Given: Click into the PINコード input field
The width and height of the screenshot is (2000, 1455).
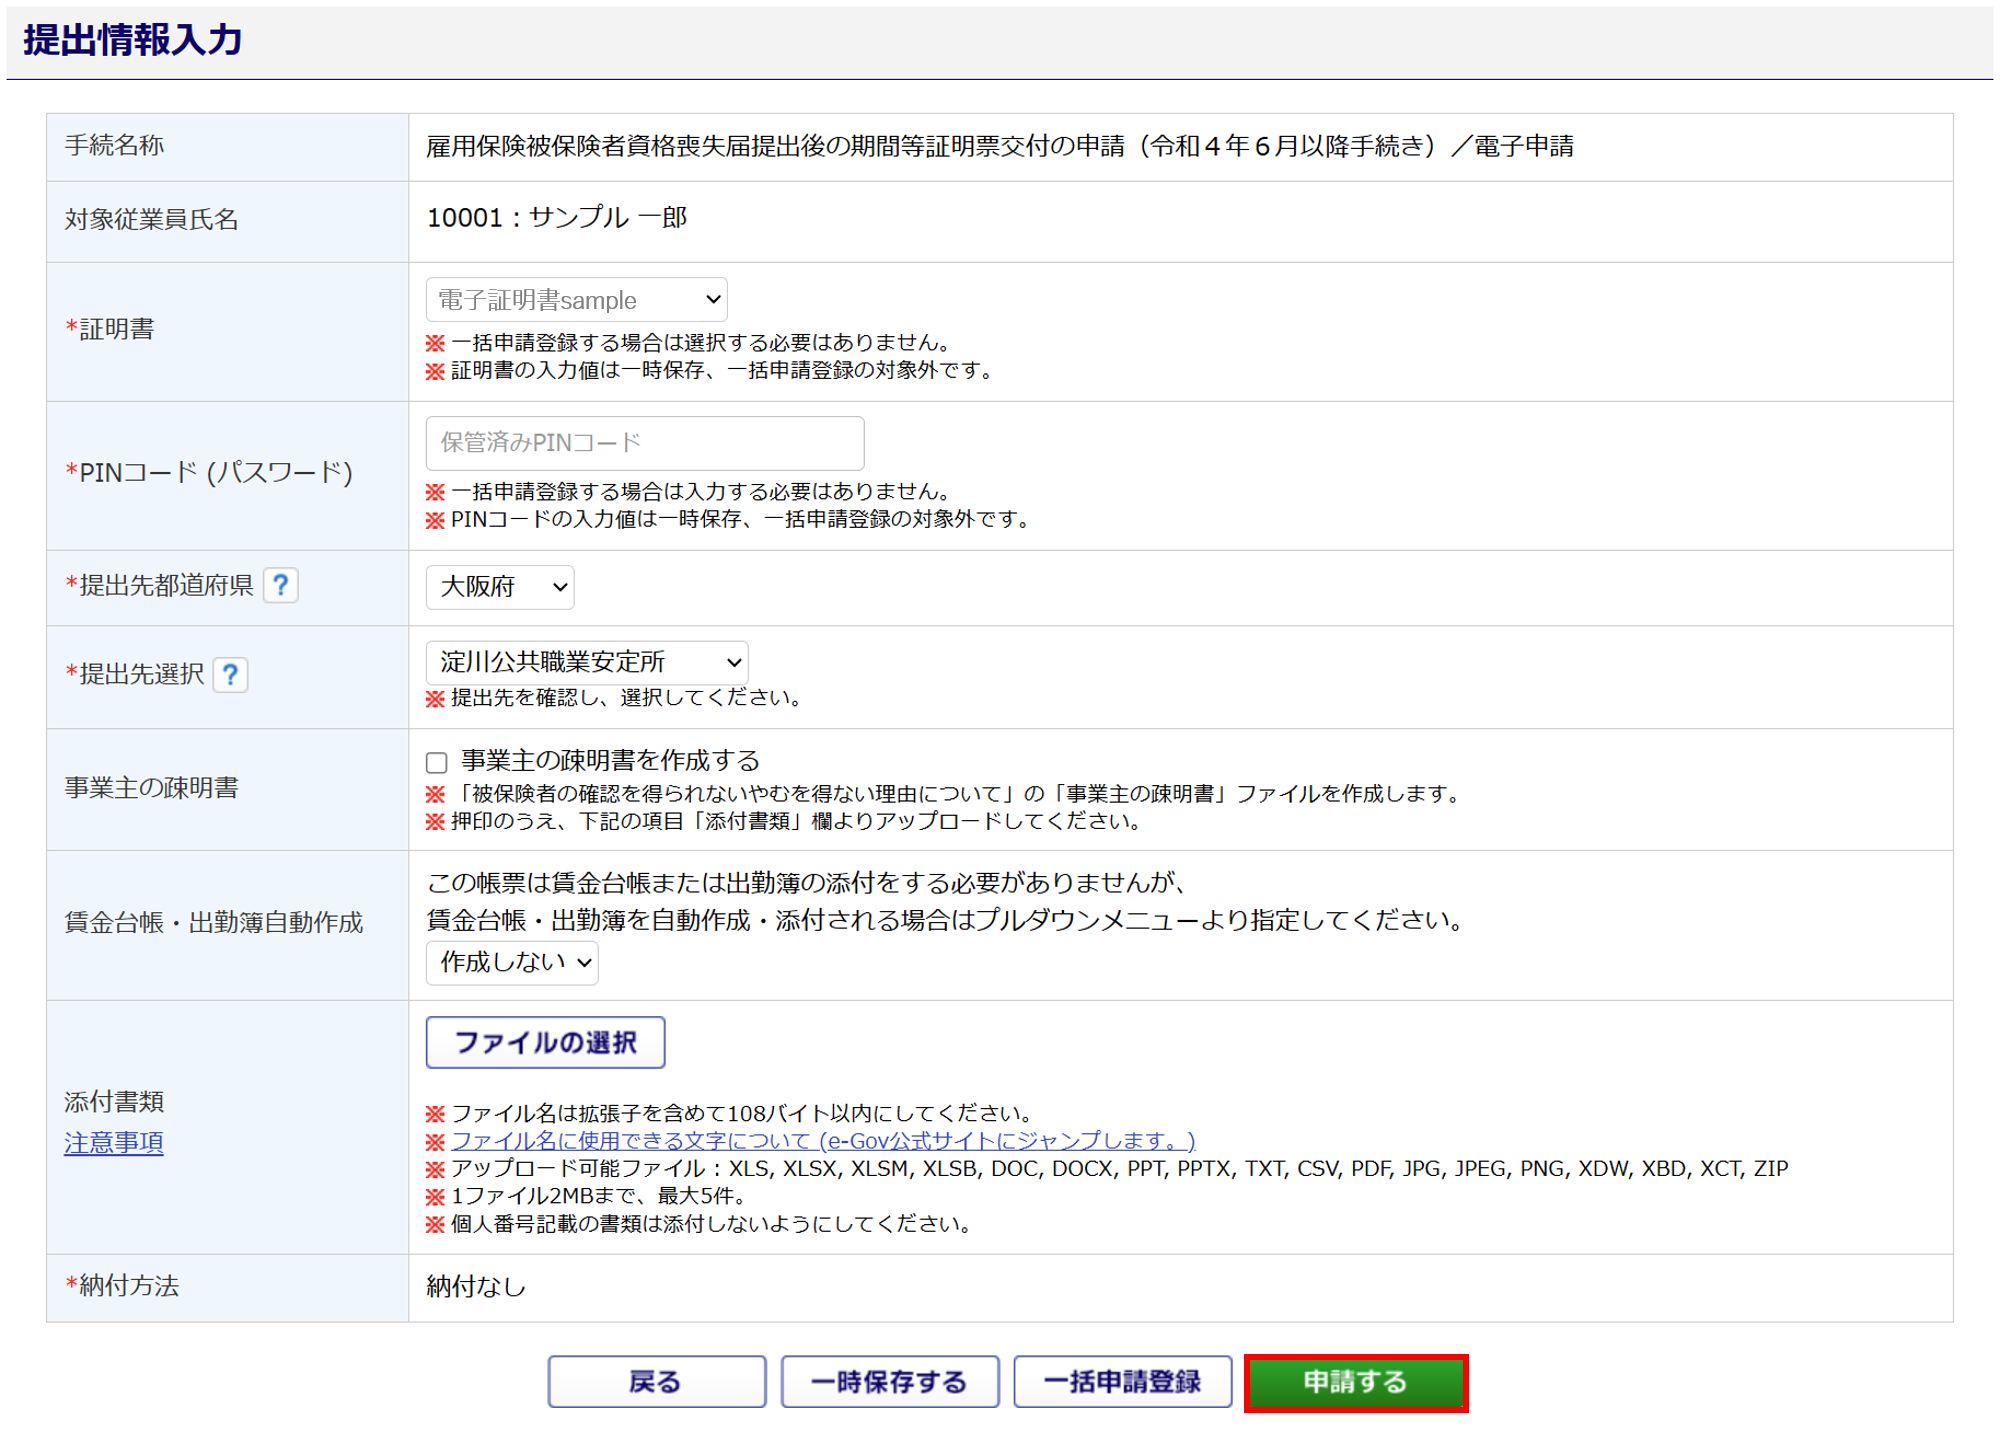Looking at the screenshot, I should pos(645,443).
